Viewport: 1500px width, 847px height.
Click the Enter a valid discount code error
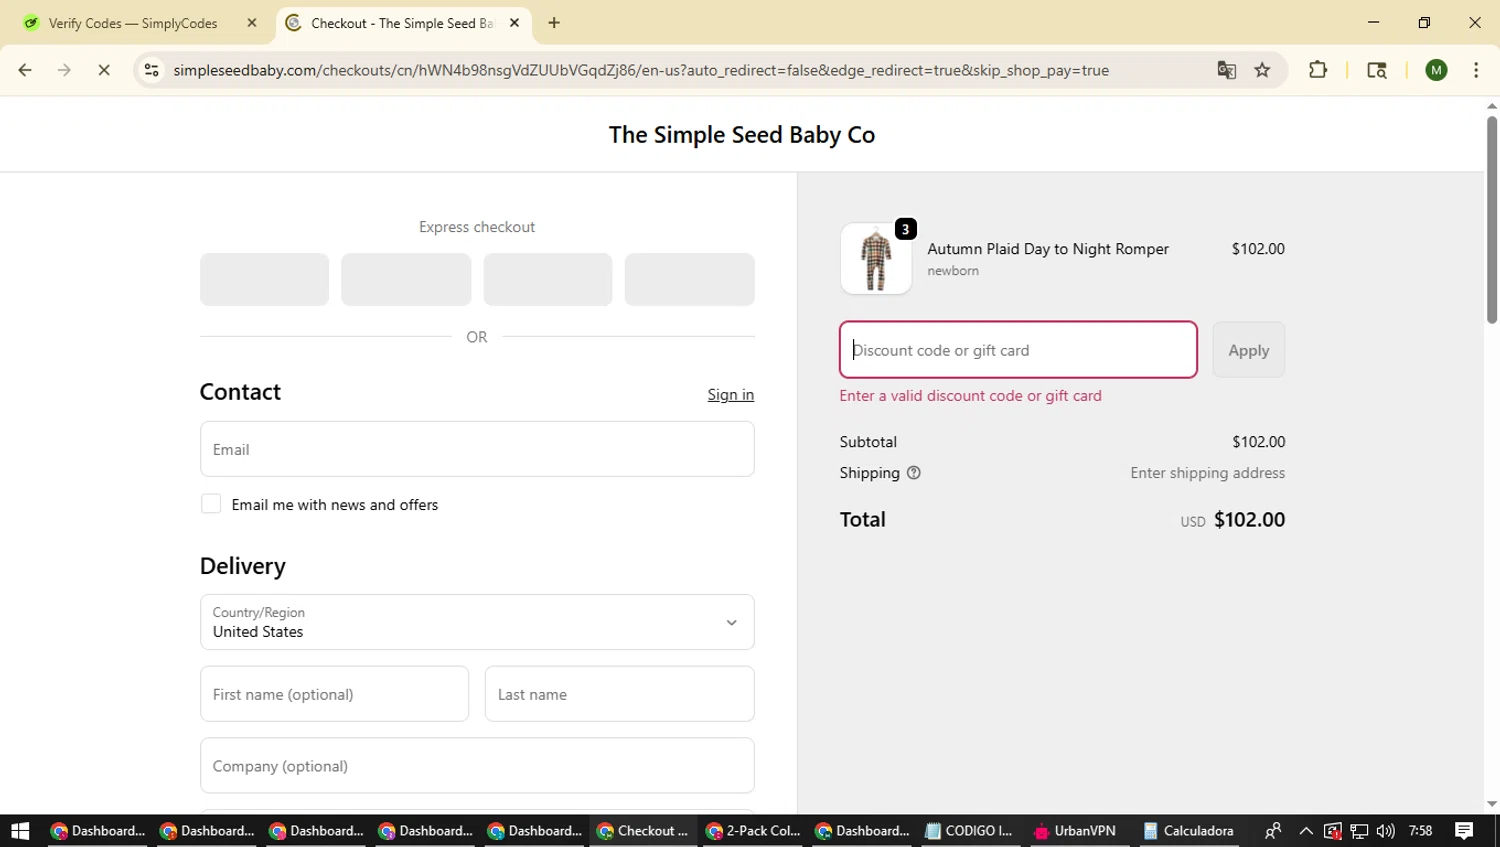point(970,396)
